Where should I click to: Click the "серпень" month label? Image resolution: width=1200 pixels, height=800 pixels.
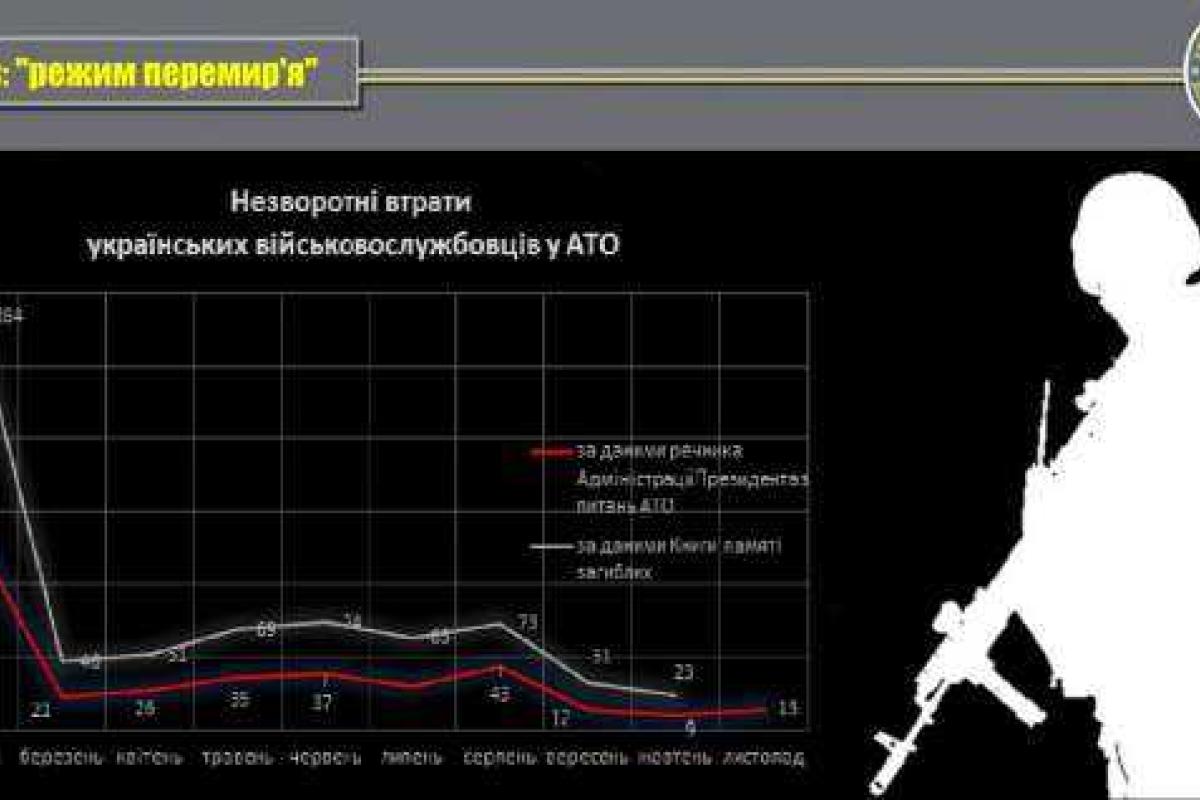coord(502,757)
